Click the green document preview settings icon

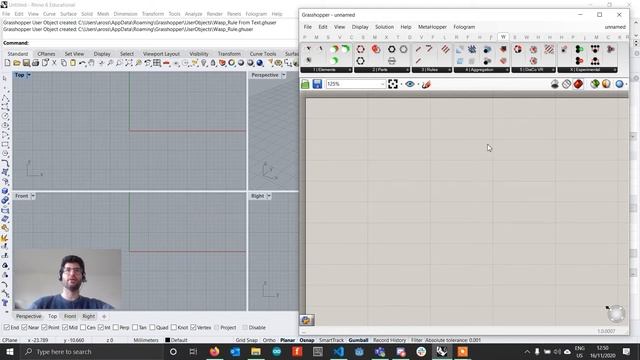(x=595, y=84)
